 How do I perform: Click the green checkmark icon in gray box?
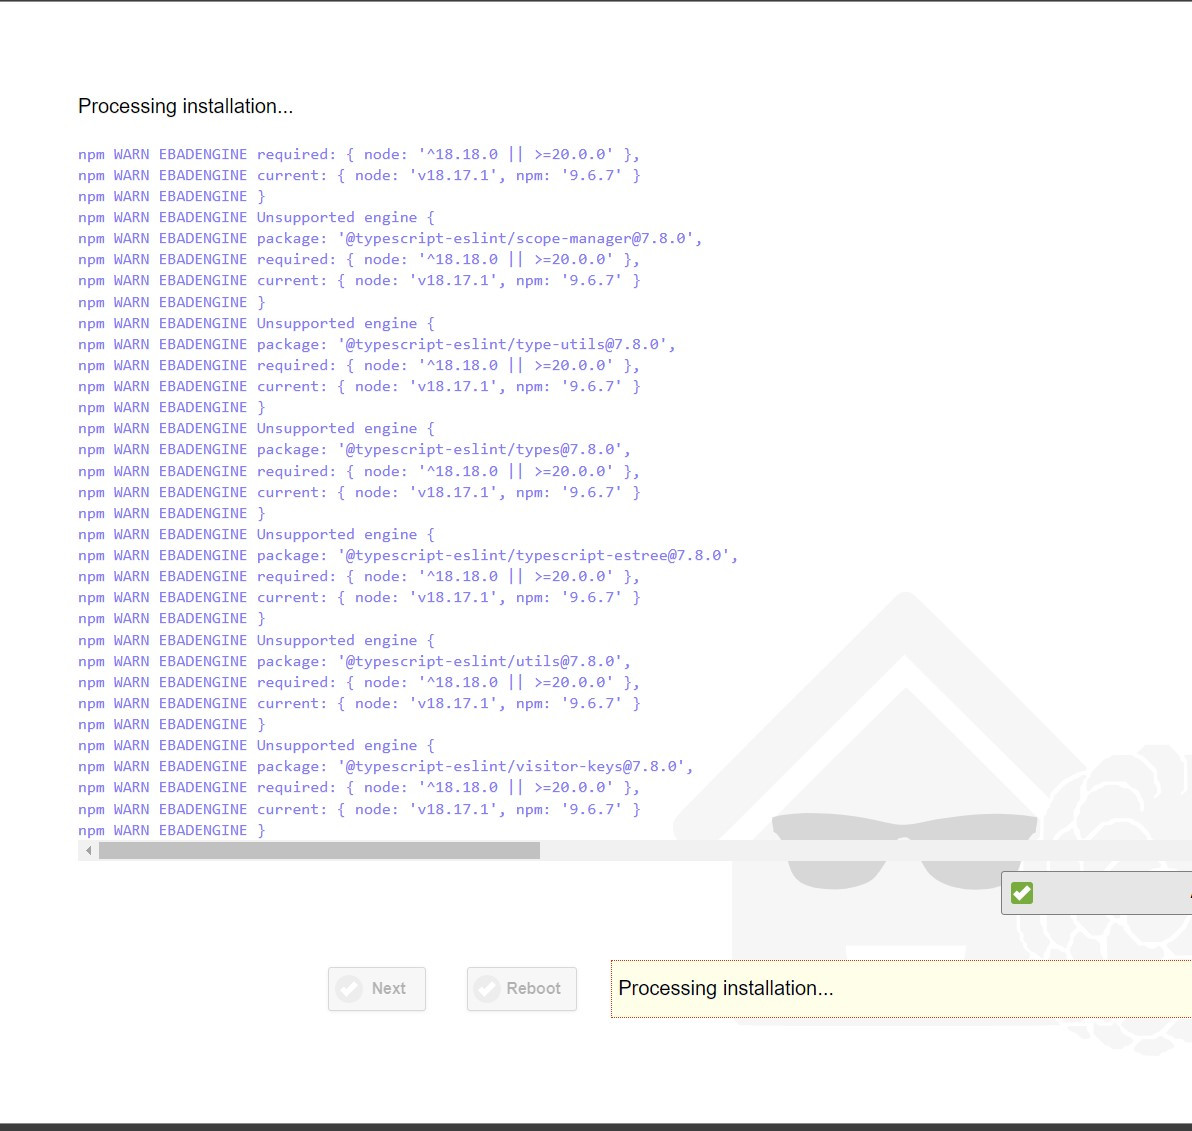point(1022,893)
